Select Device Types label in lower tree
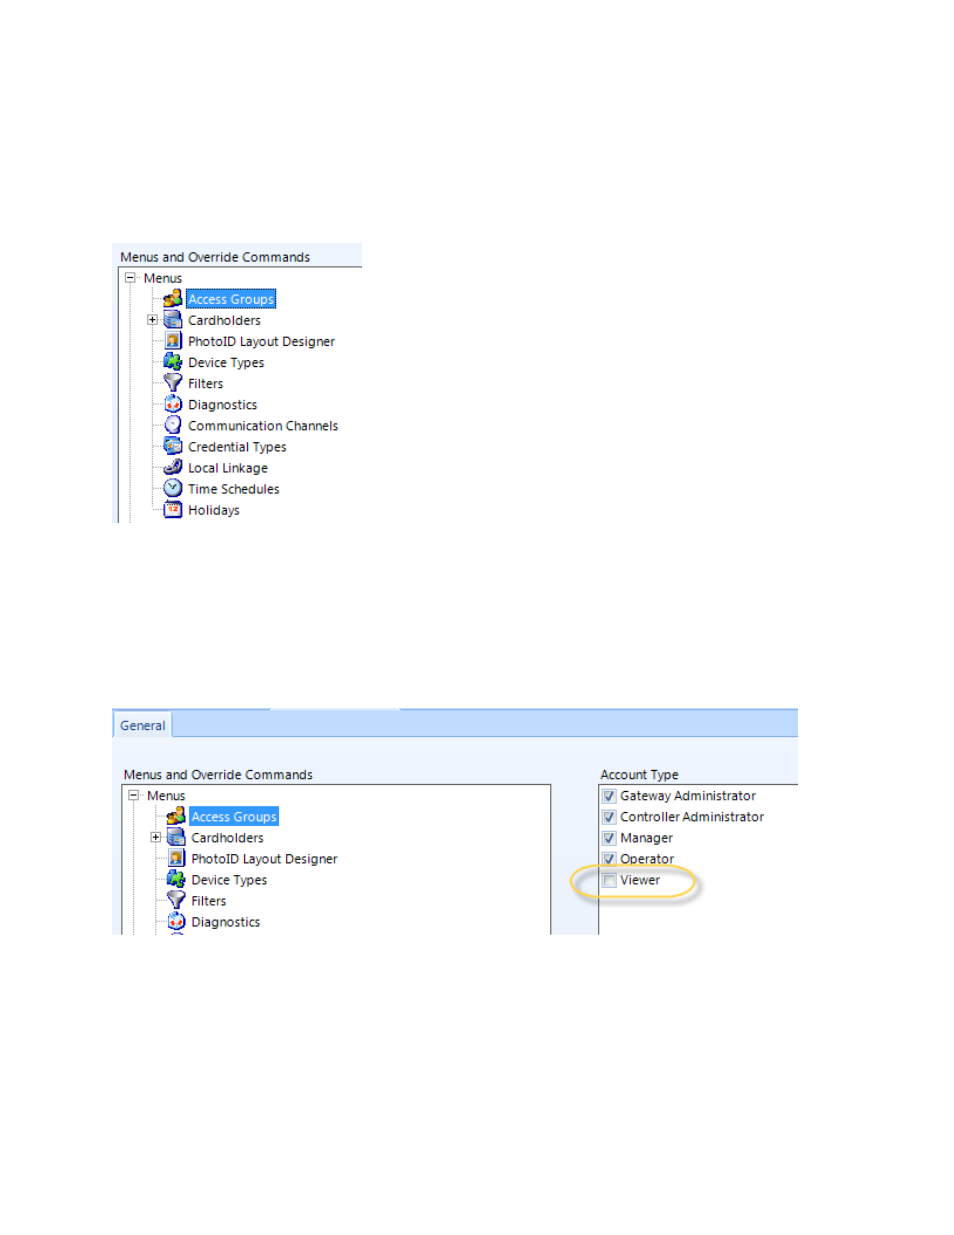 pyautogui.click(x=229, y=879)
